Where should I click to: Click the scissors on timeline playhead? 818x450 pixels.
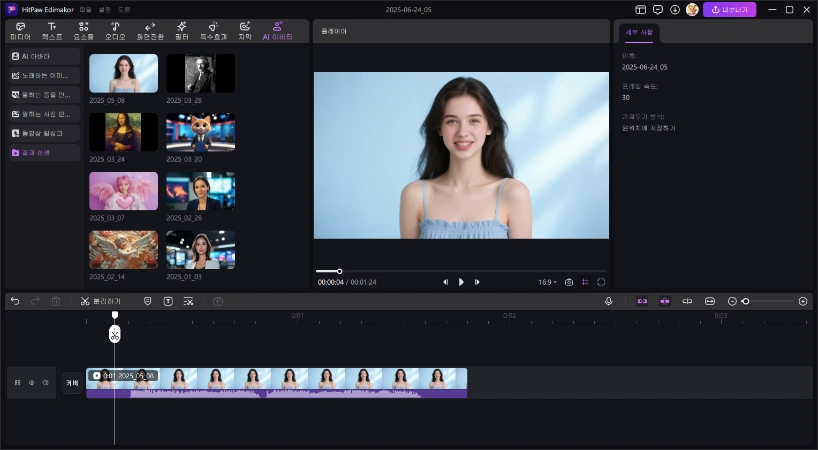[x=115, y=334]
